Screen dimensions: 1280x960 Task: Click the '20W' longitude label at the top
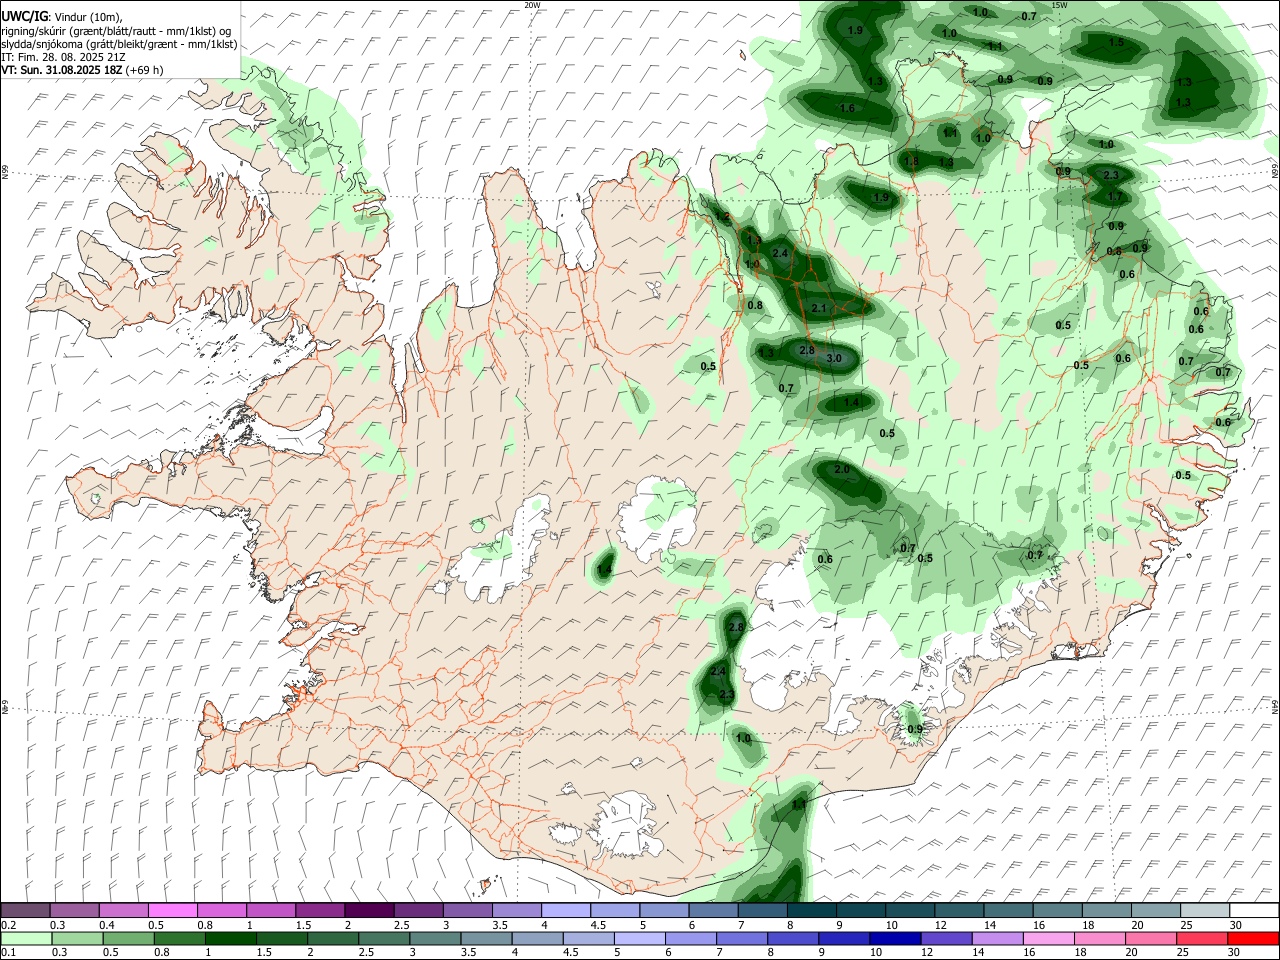tap(532, 5)
